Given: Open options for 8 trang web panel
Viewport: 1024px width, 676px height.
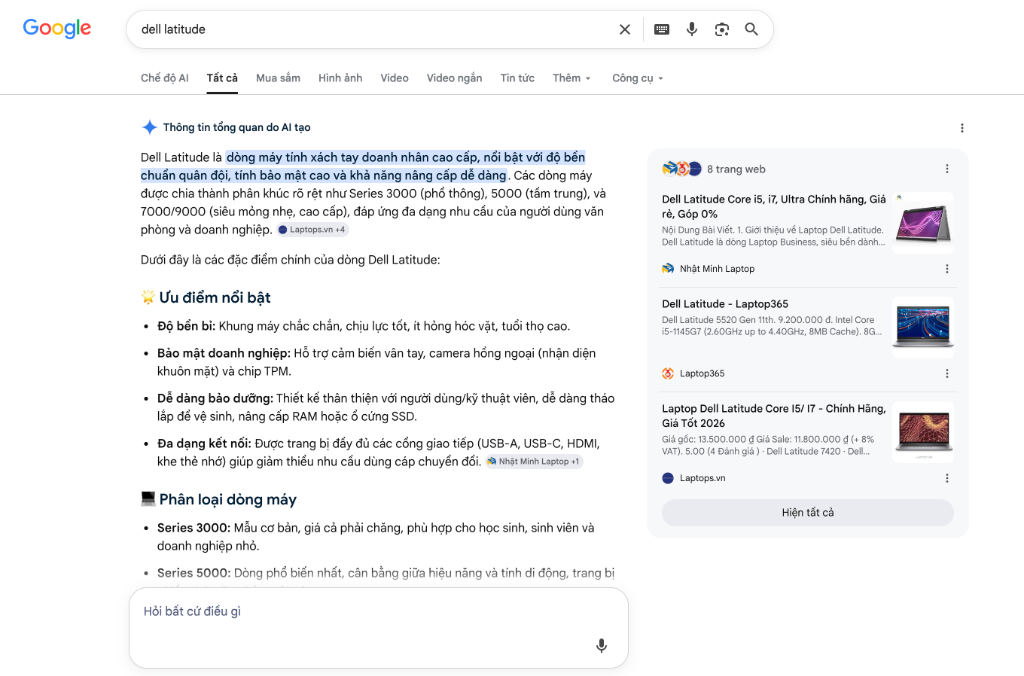Looking at the screenshot, I should [x=947, y=169].
